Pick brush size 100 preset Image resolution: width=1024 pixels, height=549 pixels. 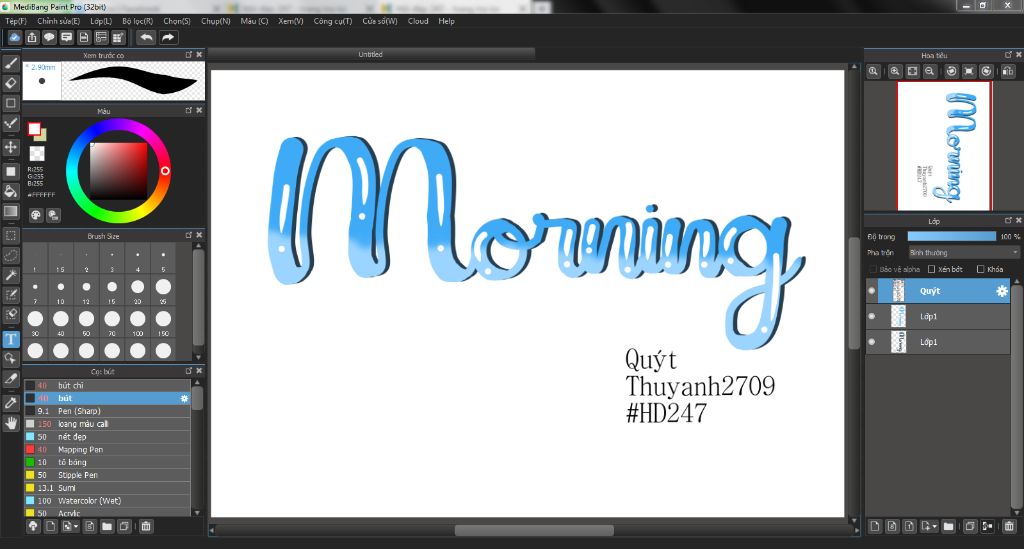(138, 319)
